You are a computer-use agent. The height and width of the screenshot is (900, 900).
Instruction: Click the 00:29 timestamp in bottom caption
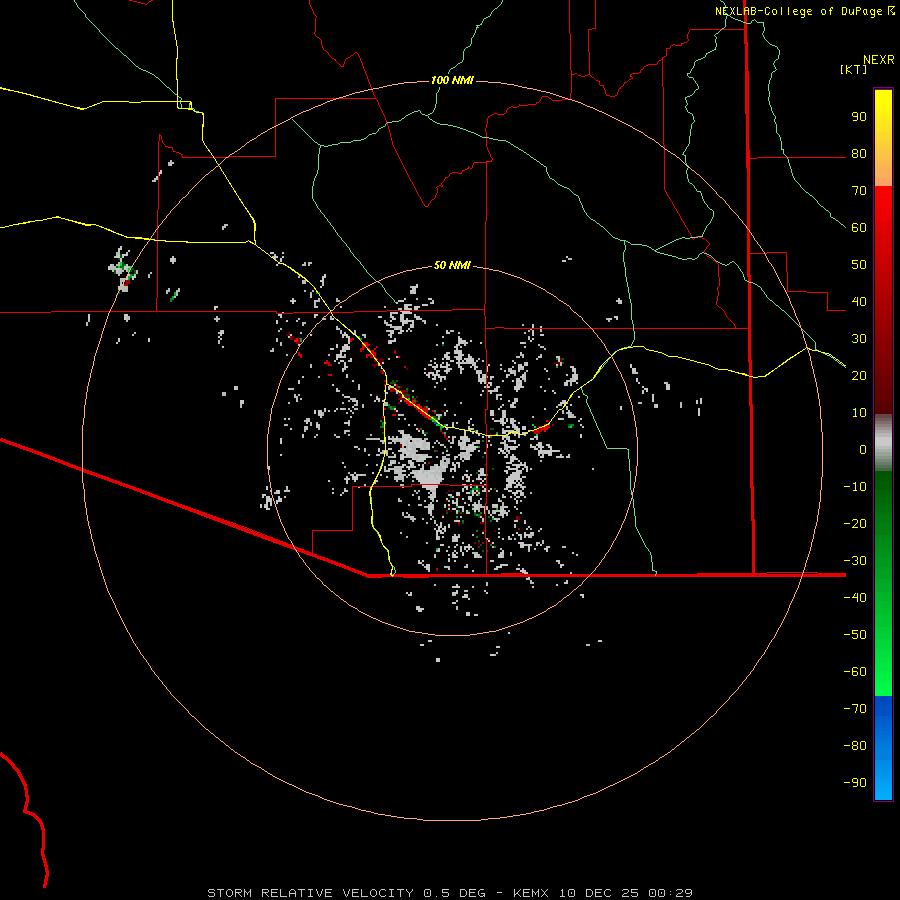672,892
